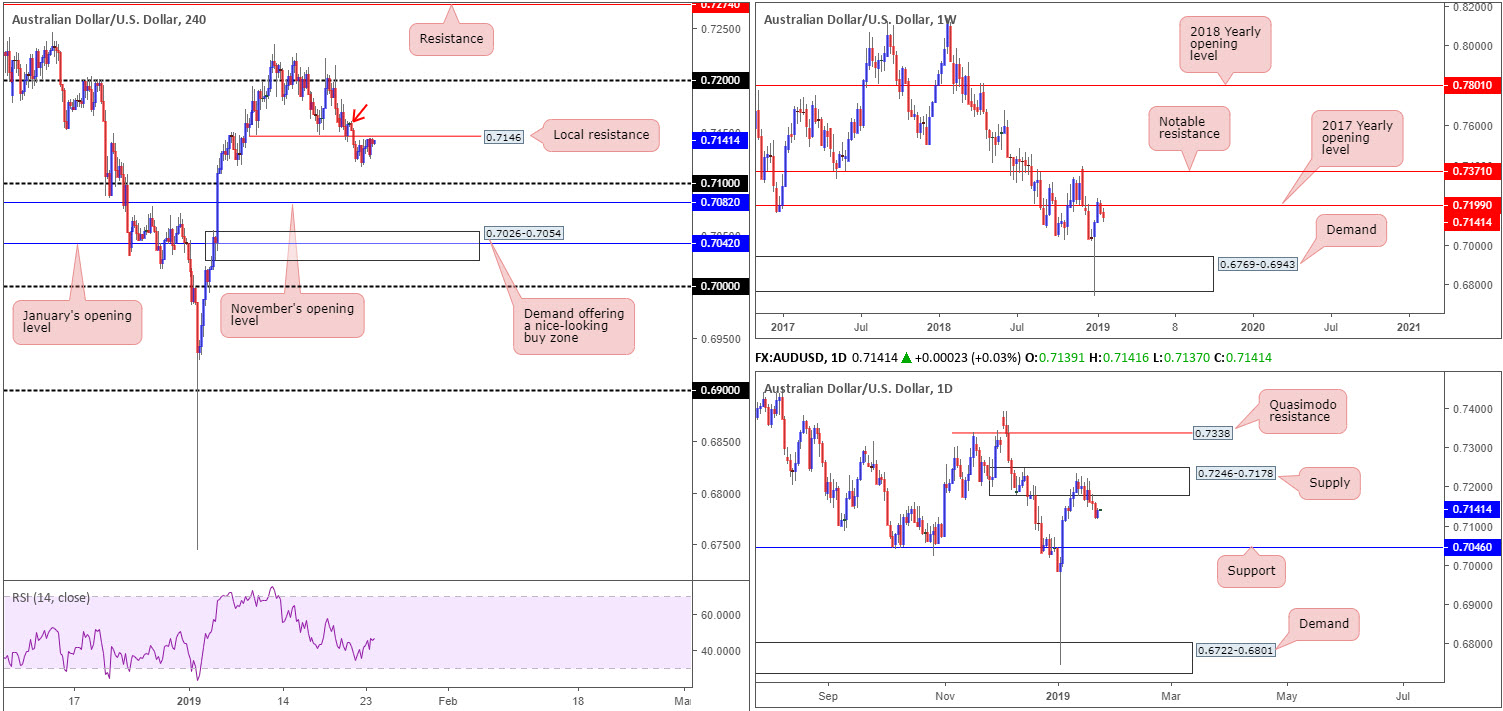This screenshot has width=1503, height=711.
Task: Click the 'Resistance' callout on the 240 chart
Action: click(451, 39)
